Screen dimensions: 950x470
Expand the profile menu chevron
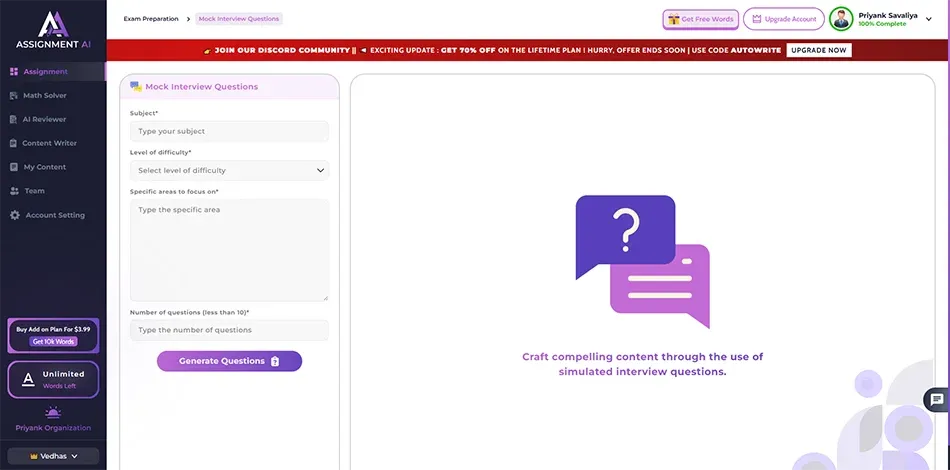(x=930, y=19)
